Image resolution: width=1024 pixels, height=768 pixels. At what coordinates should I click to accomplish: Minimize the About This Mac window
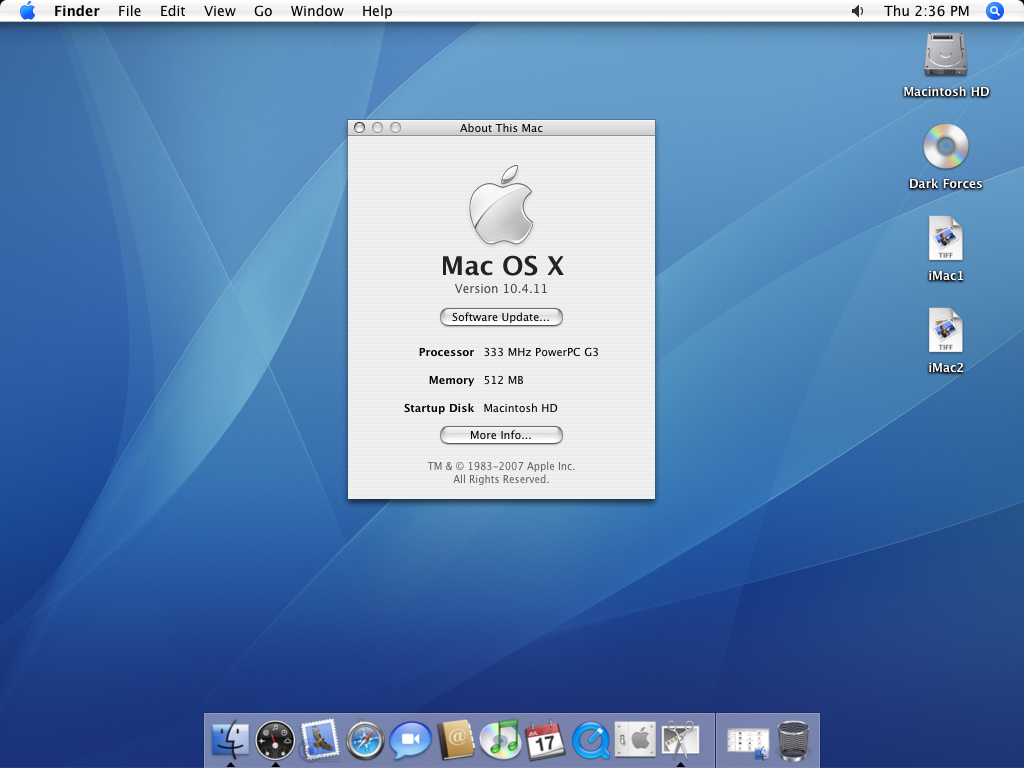[x=377, y=127]
